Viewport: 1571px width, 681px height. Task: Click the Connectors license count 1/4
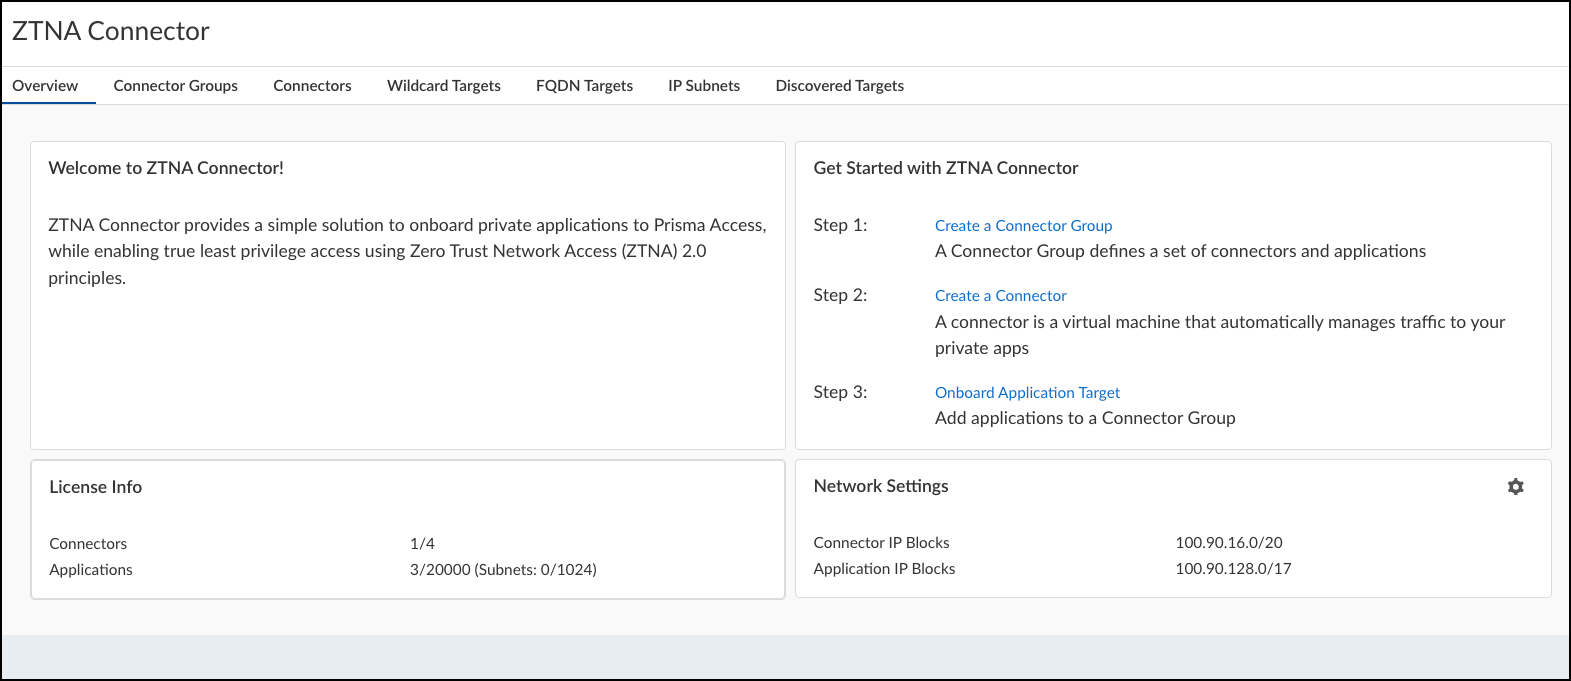[x=422, y=544]
